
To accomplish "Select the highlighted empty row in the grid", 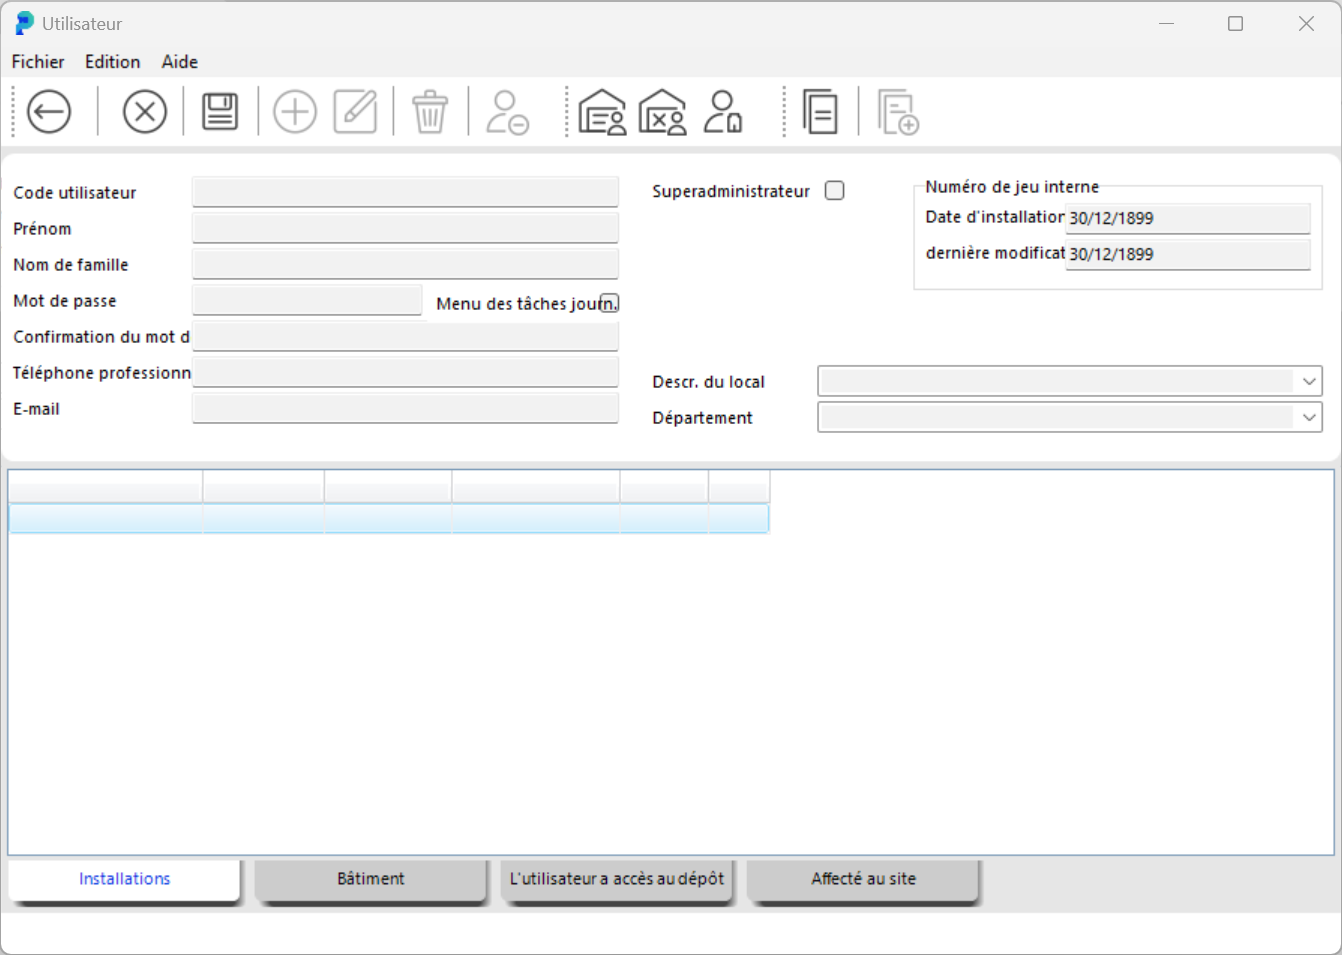I will (389, 518).
